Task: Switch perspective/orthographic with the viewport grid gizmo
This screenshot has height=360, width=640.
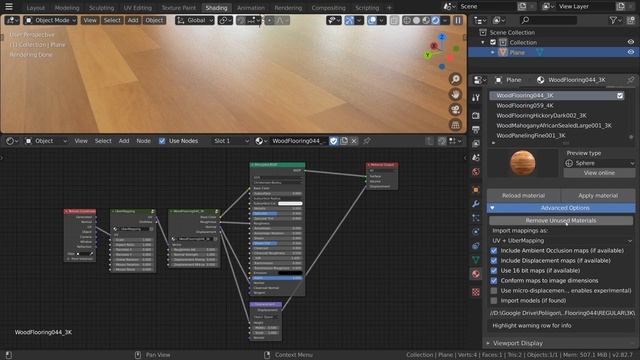Action: click(455, 125)
